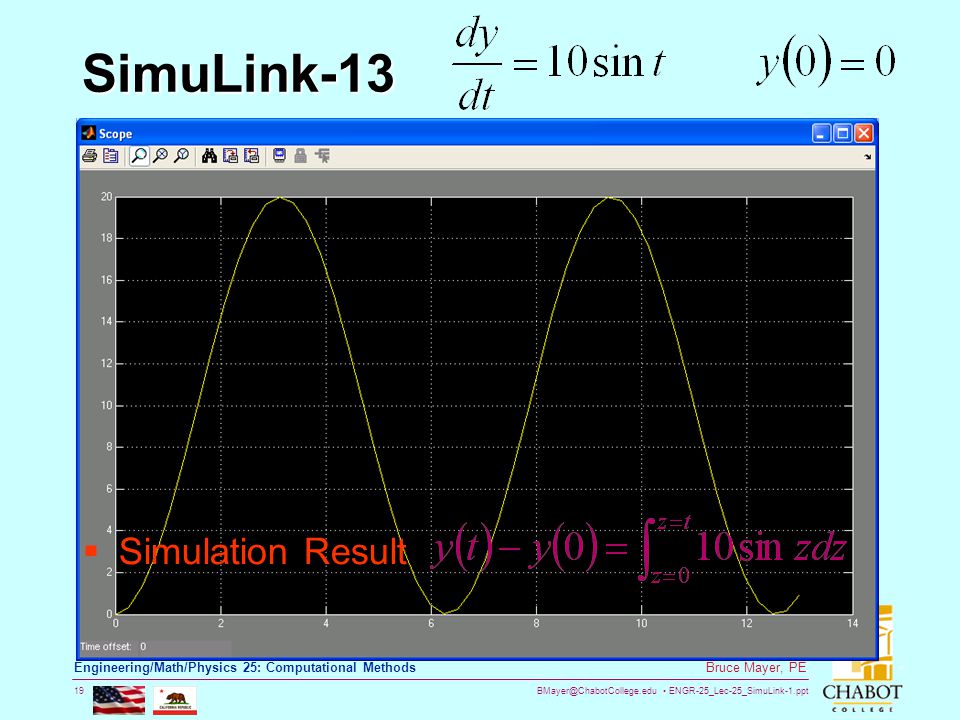
Task: Click the Print icon in Scope toolbar
Action: tap(89, 156)
